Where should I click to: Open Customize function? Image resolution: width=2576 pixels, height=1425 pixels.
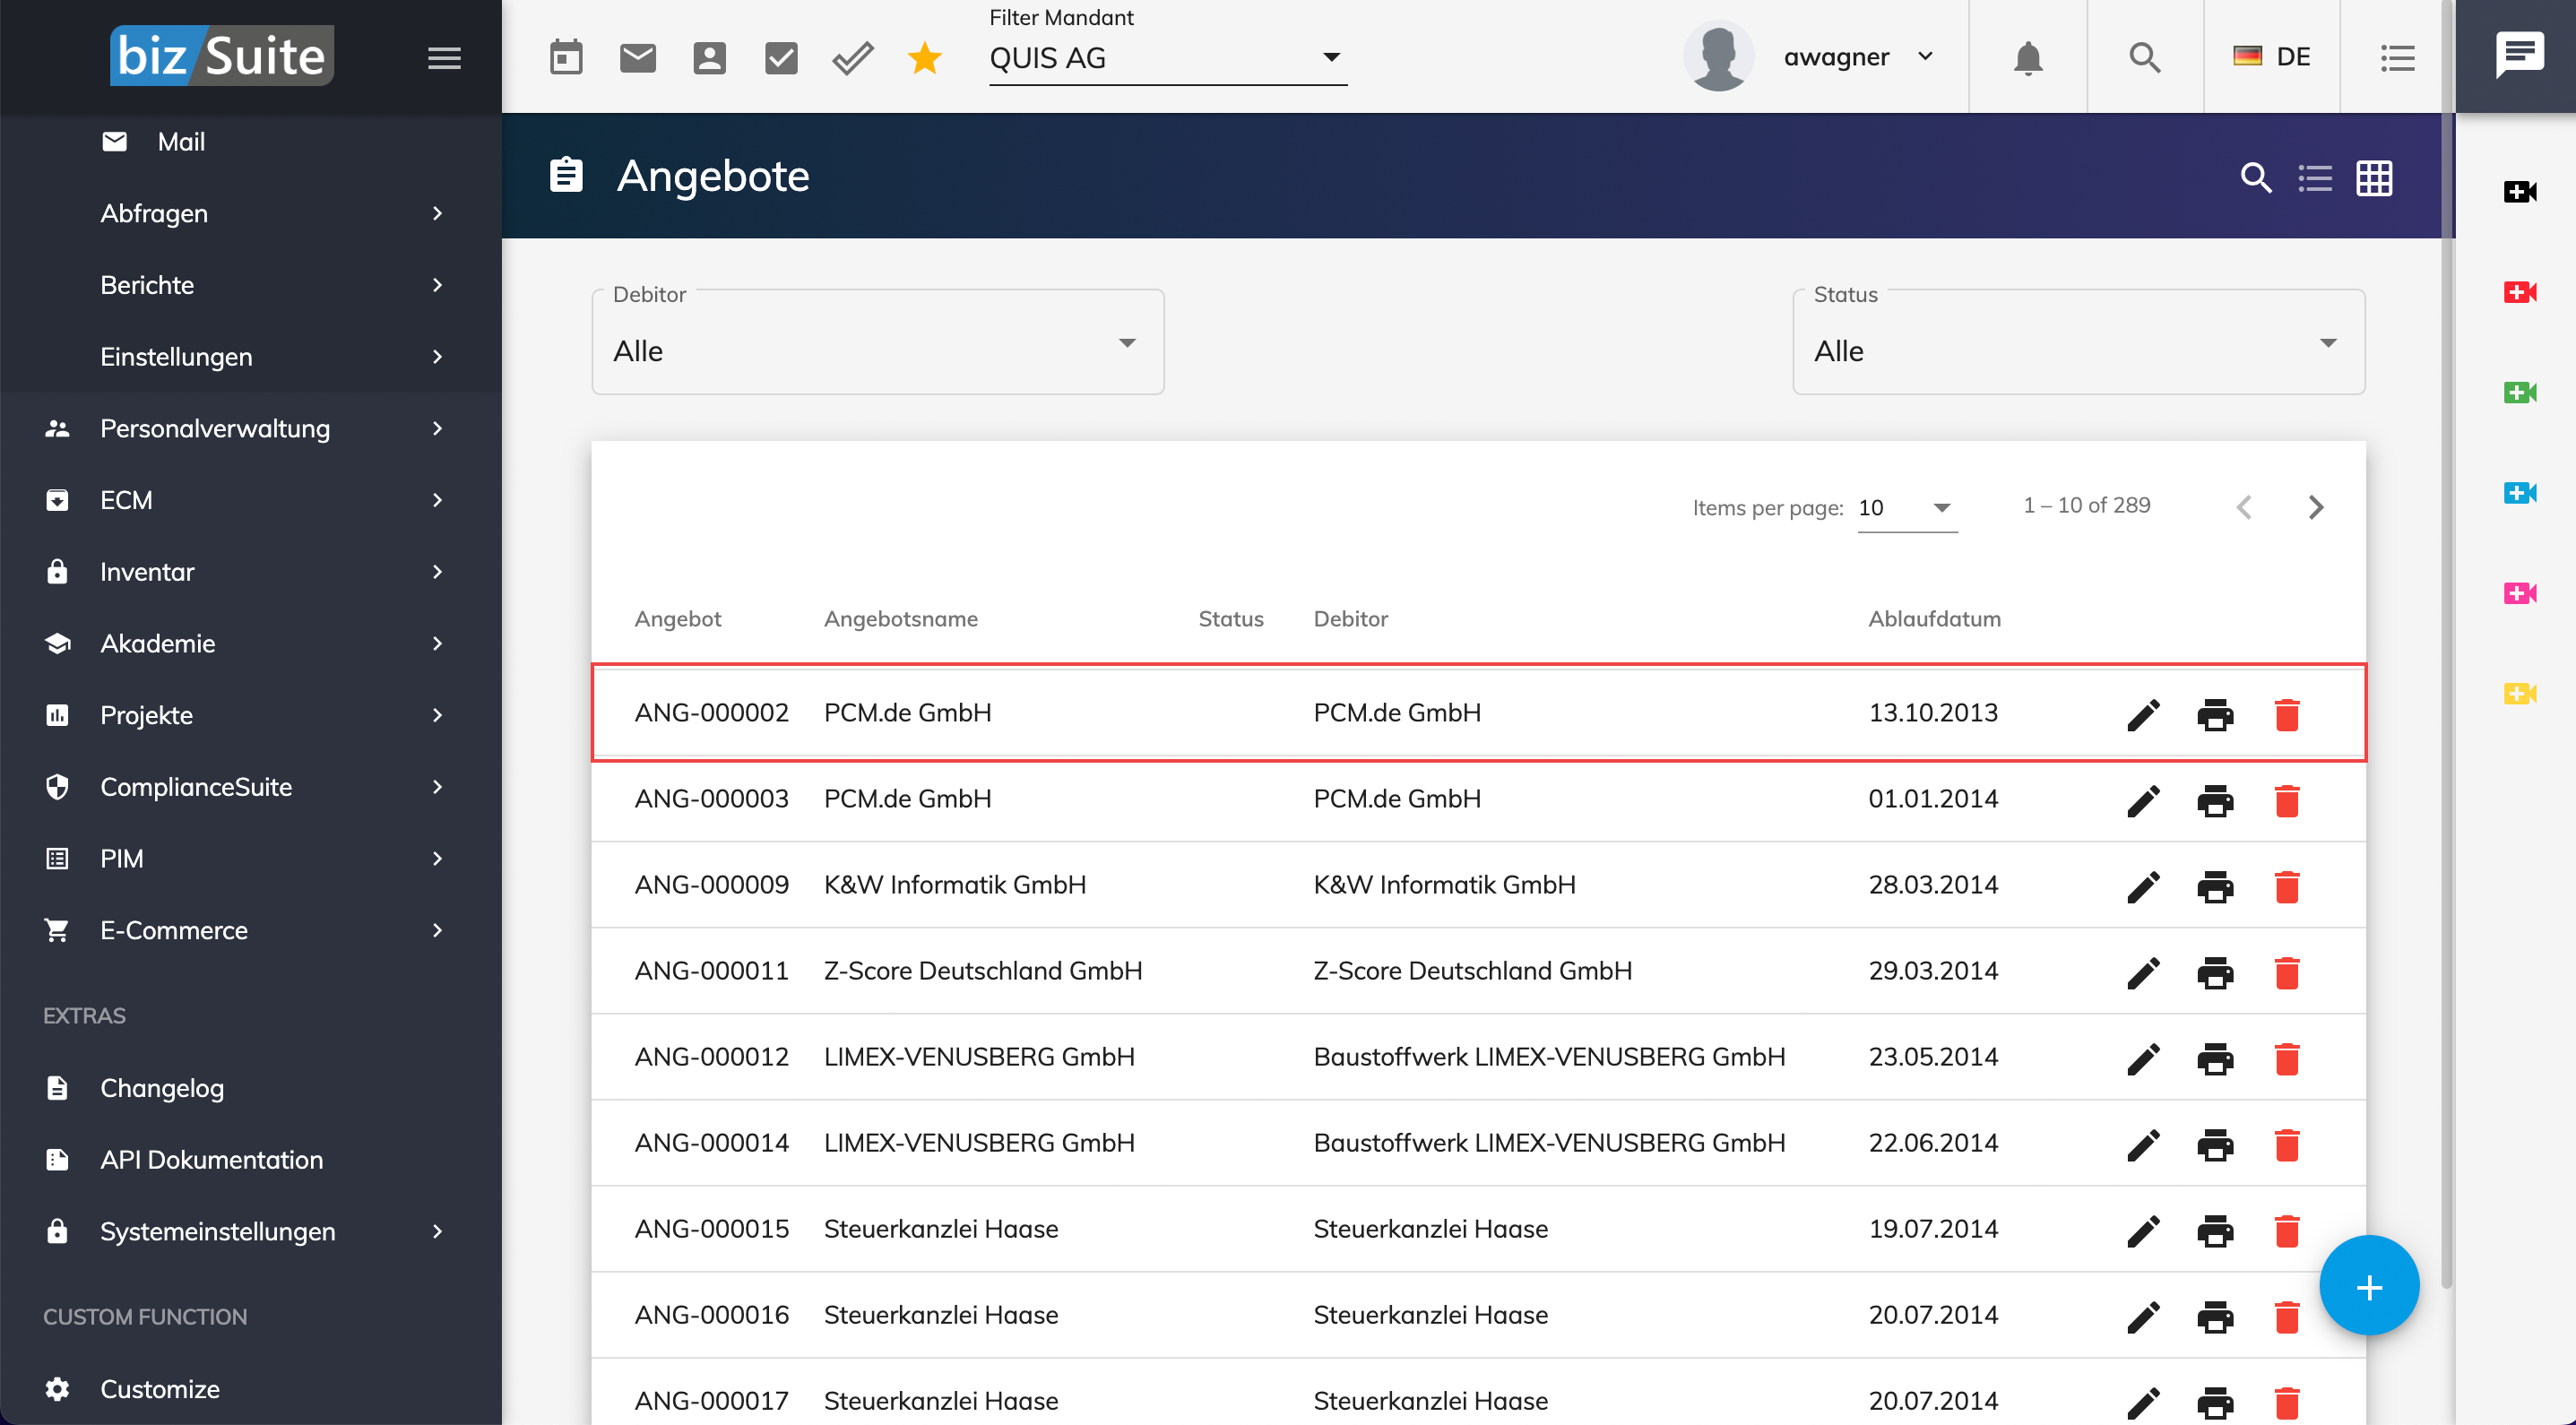tap(250, 1389)
